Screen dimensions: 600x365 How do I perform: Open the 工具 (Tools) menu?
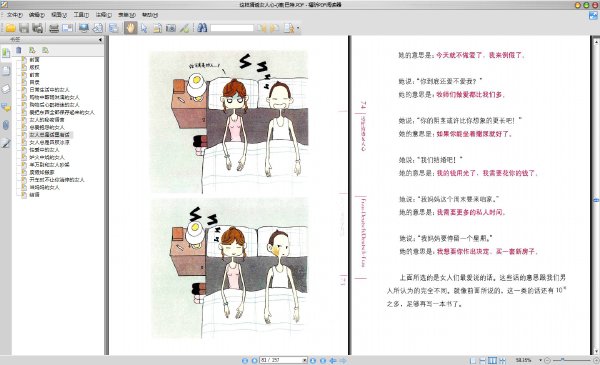coord(81,15)
